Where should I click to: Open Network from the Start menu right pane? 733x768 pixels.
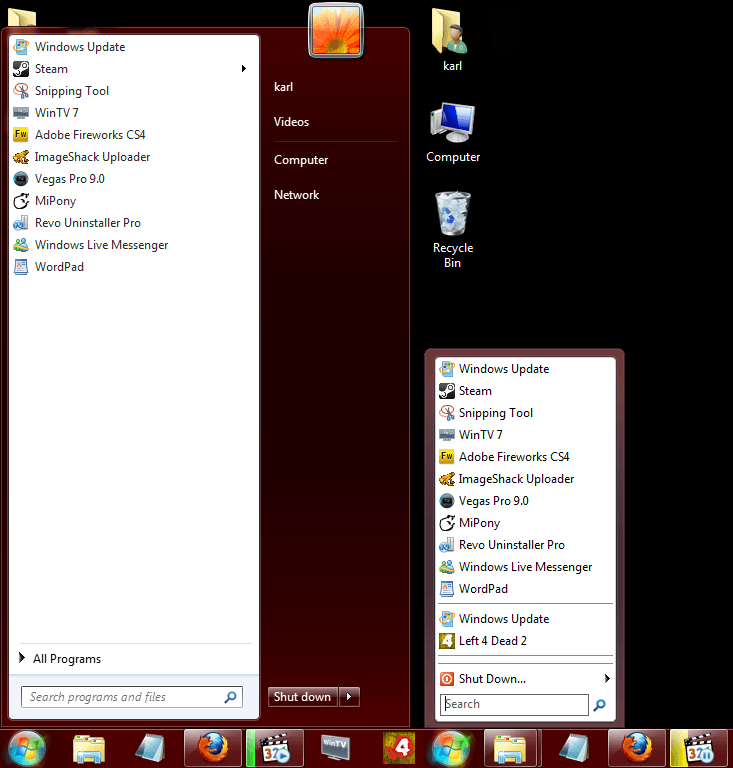(x=297, y=195)
